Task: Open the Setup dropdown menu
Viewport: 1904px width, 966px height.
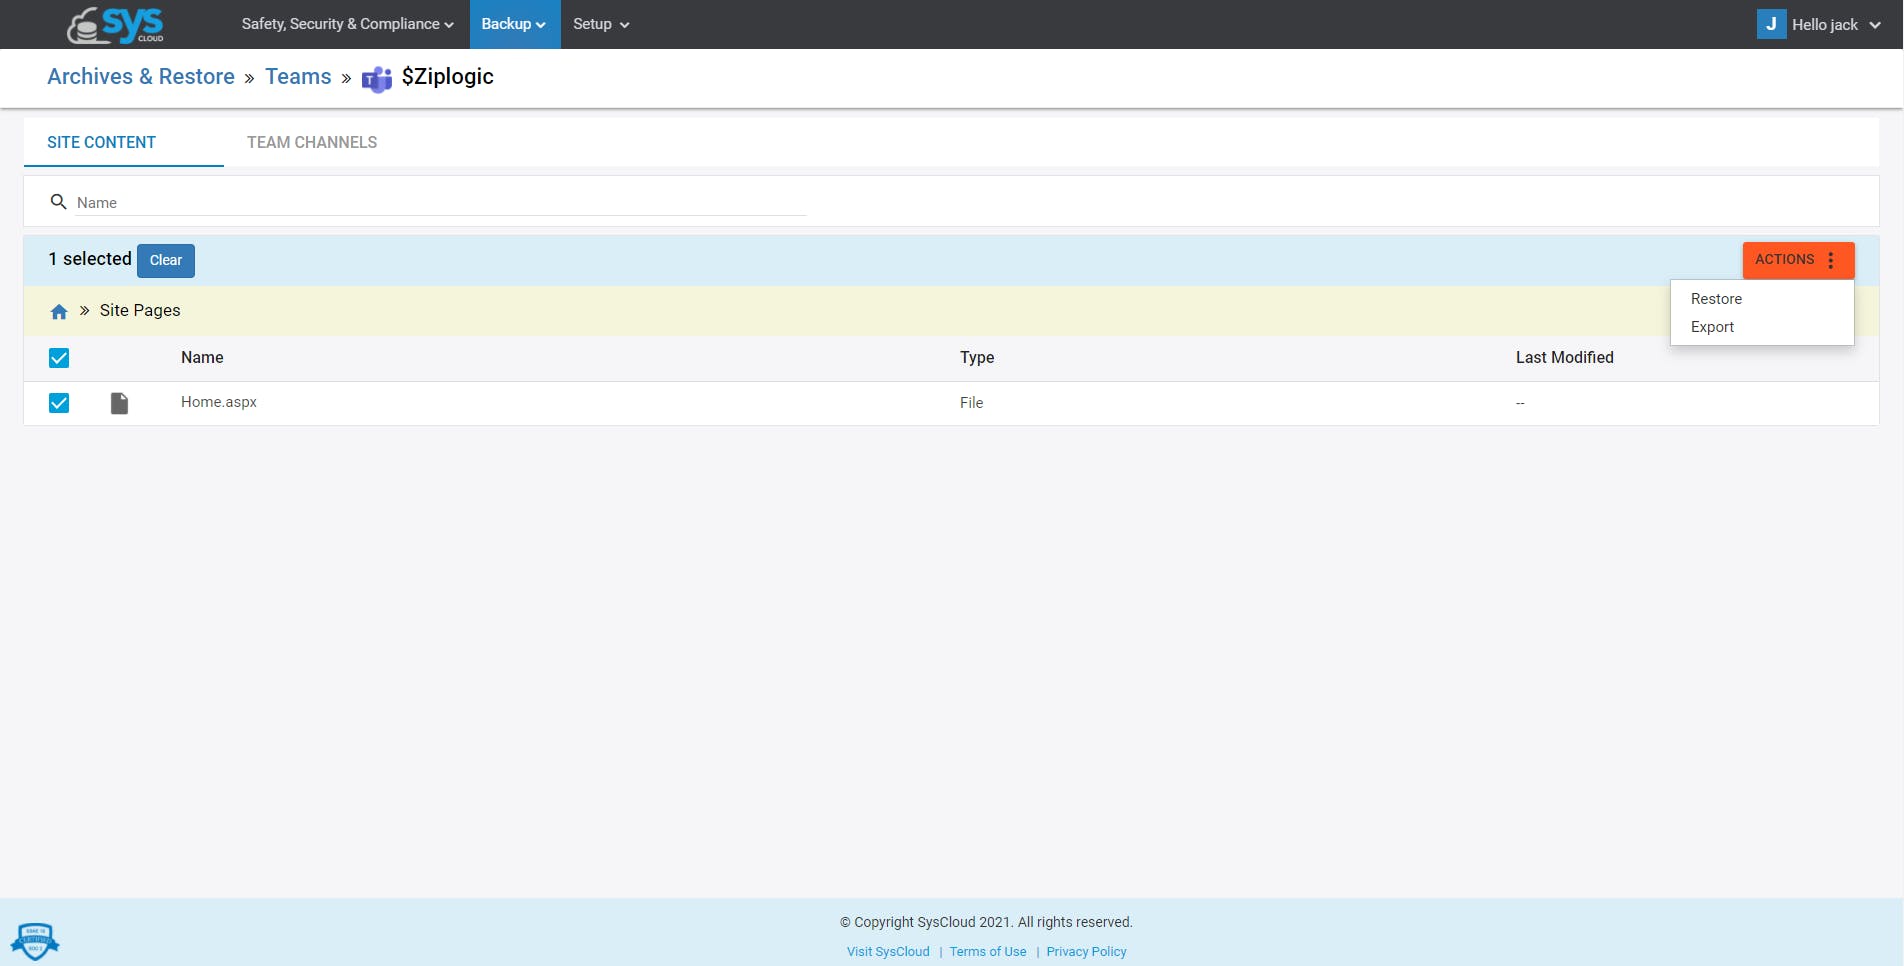Action: click(x=601, y=24)
